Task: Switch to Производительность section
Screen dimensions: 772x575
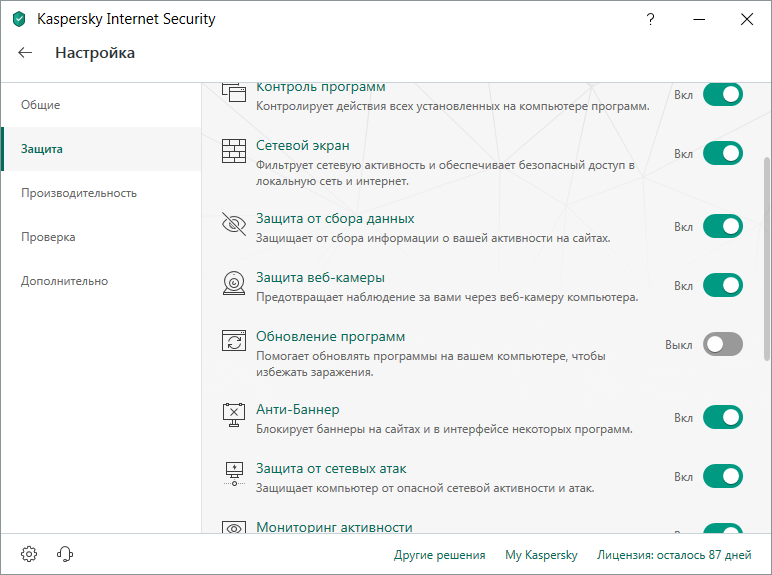Action: pos(101,193)
